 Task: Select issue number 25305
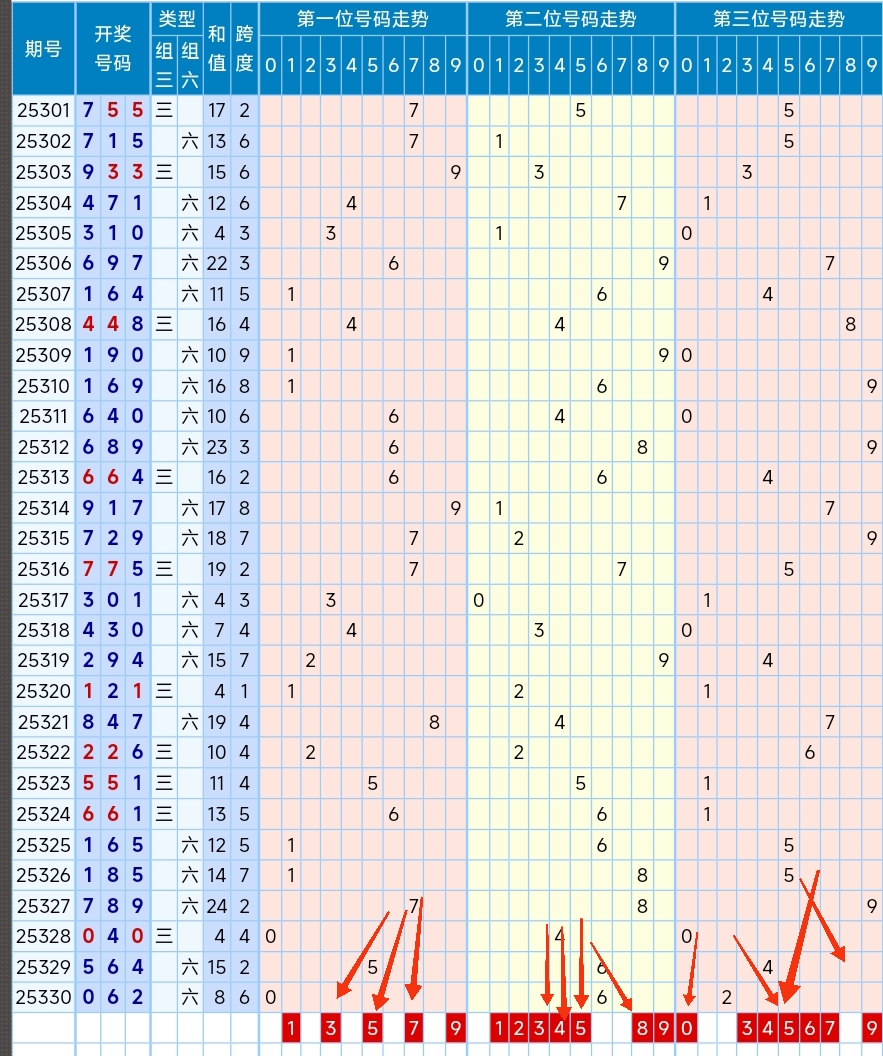[44, 233]
